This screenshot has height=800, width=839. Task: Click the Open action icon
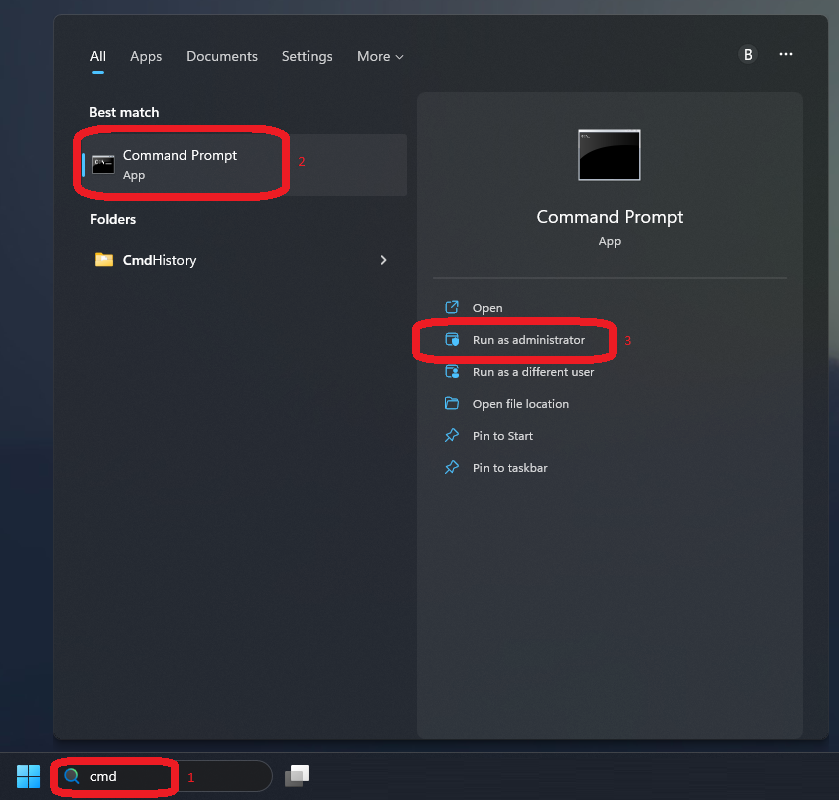pos(452,307)
